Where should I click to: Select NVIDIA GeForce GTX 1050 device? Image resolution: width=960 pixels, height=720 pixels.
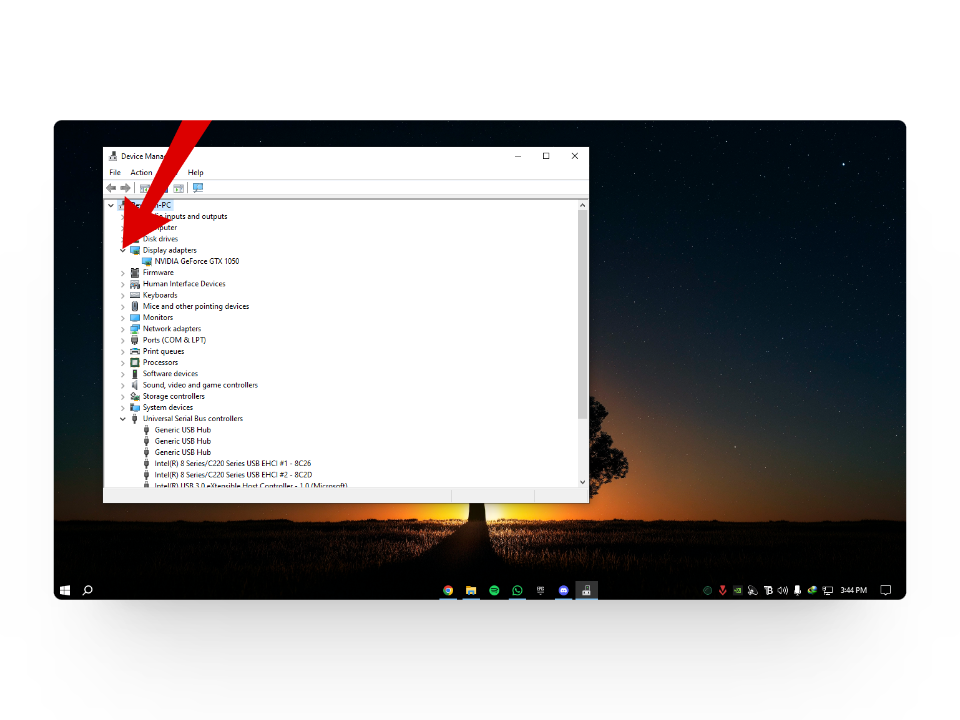click(197, 261)
